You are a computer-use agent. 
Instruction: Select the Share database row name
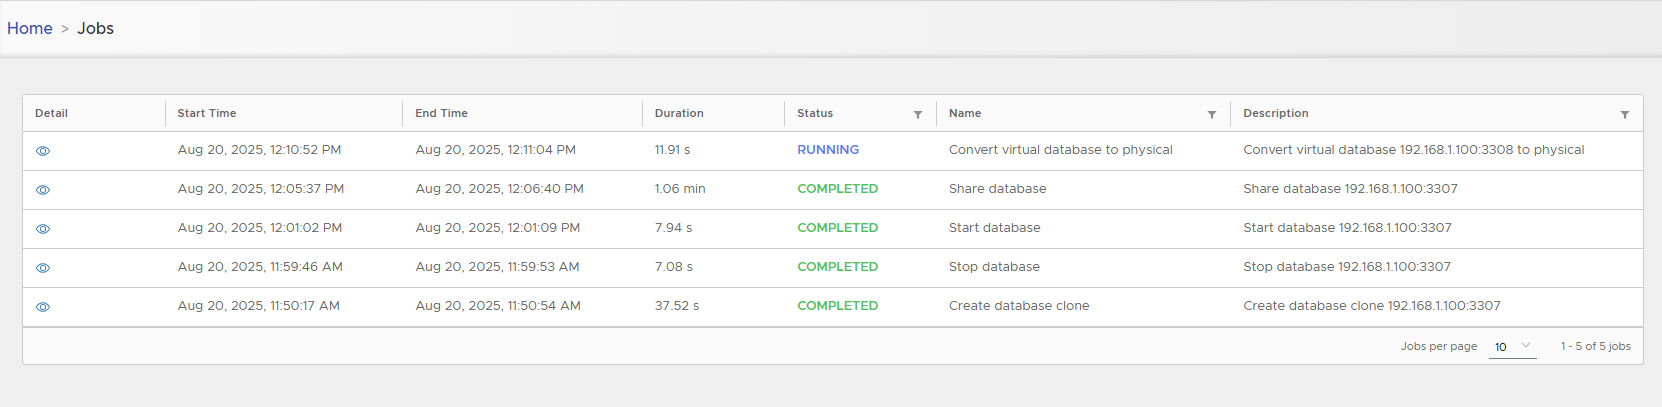(997, 189)
